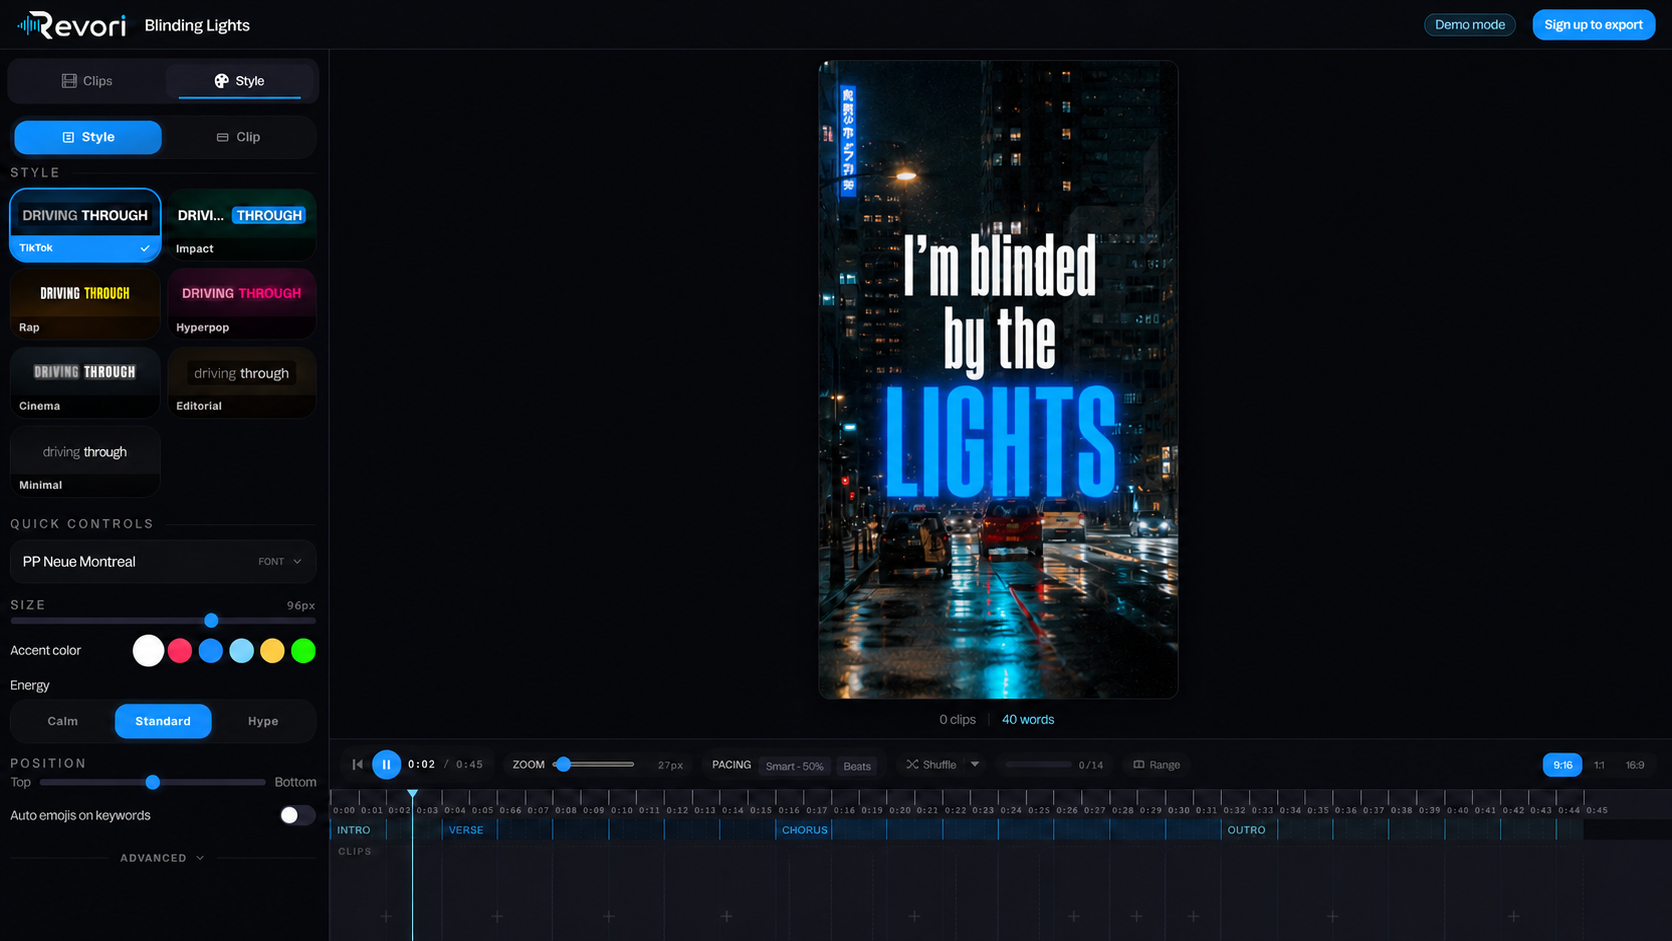Skip back to the start of the track
Screen dimensions: 1672x941
[357, 765]
